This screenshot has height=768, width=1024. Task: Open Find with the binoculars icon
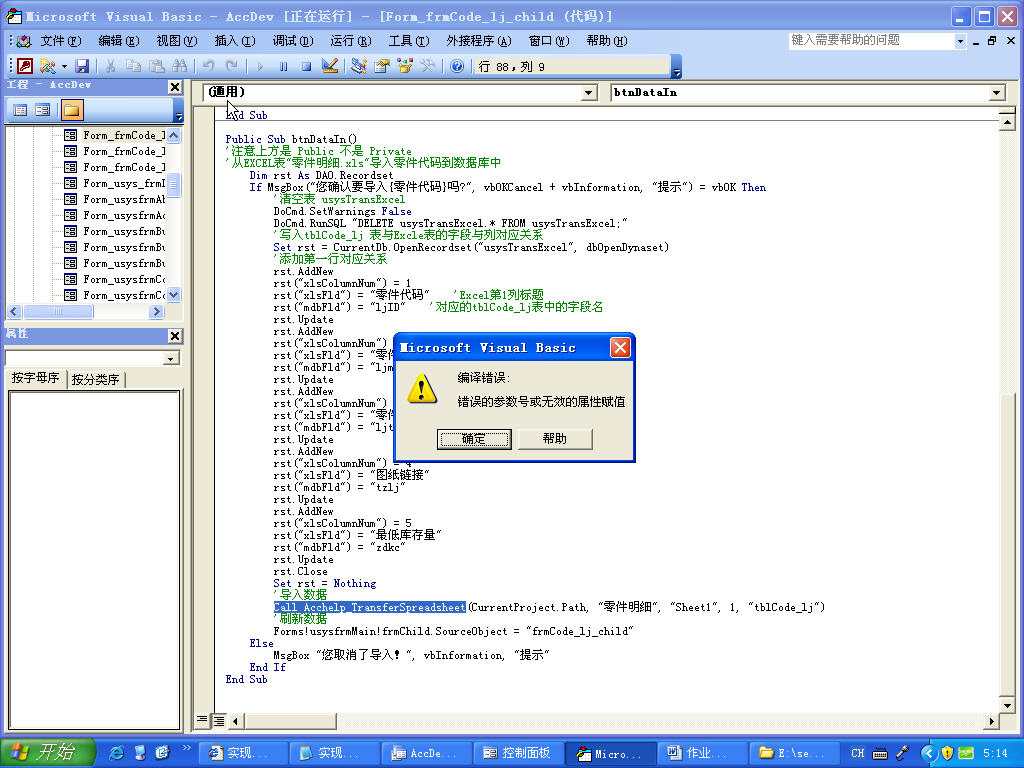click(179, 66)
